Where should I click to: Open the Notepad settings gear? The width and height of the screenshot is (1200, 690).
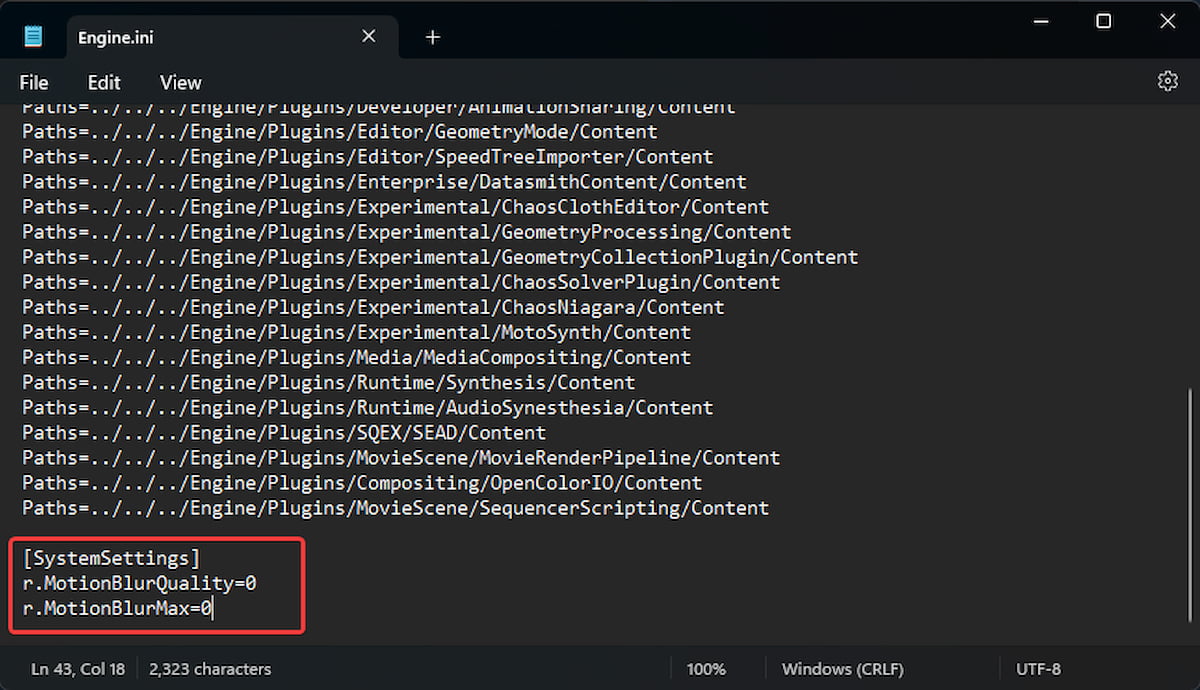[1167, 82]
